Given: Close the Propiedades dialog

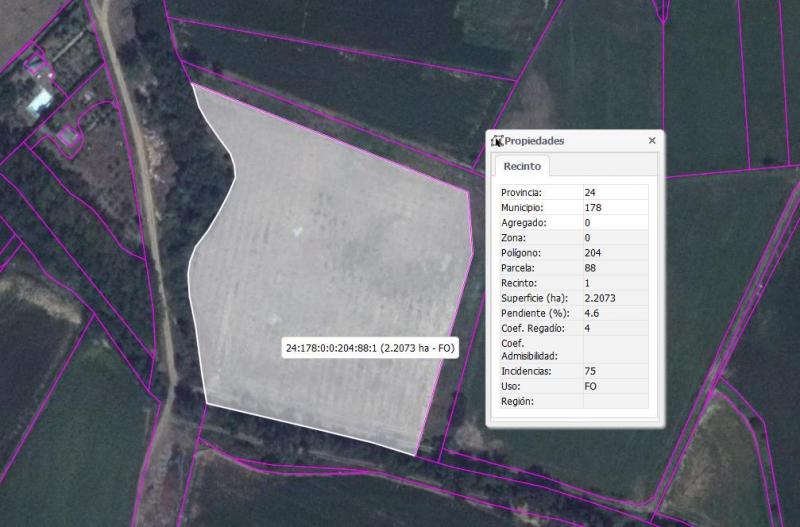Looking at the screenshot, I should coord(652,141).
